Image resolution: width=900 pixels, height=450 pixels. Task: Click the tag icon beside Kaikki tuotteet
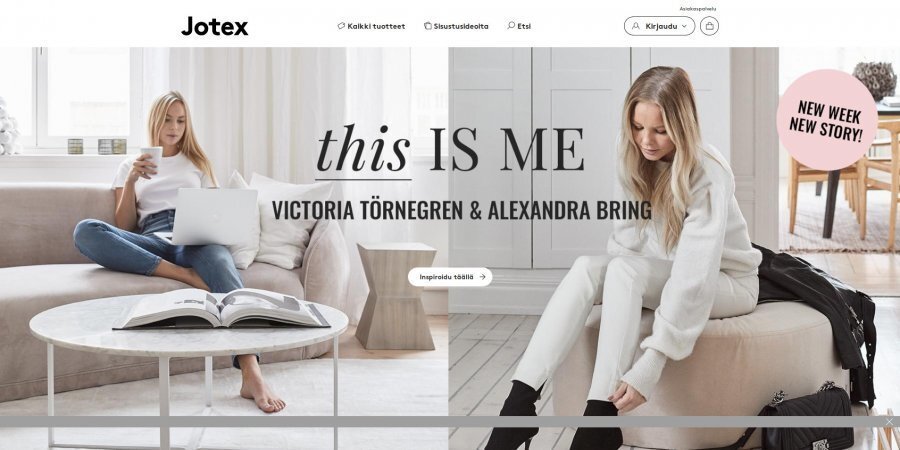pos(341,26)
